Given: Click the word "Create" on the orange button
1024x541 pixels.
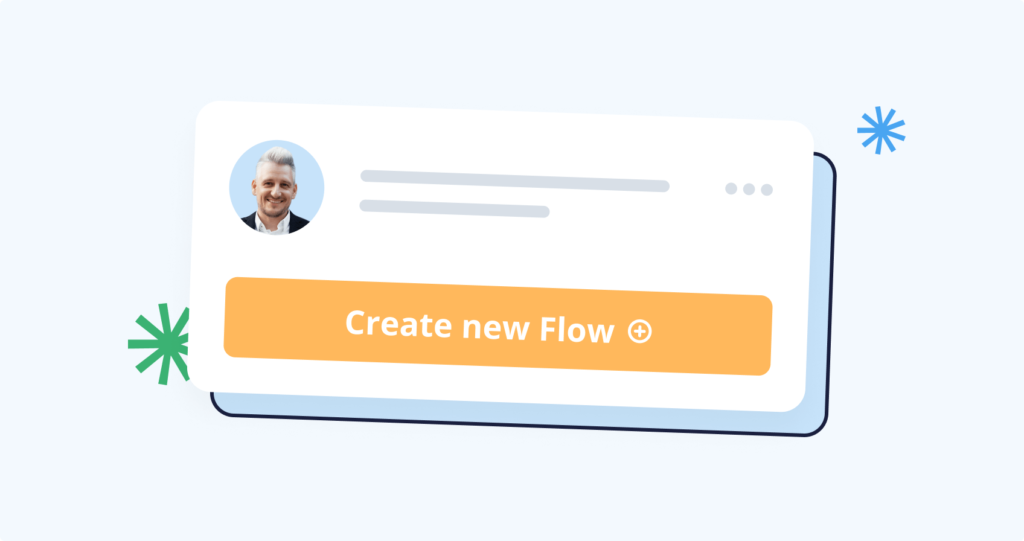Looking at the screenshot, I should 398,323.
